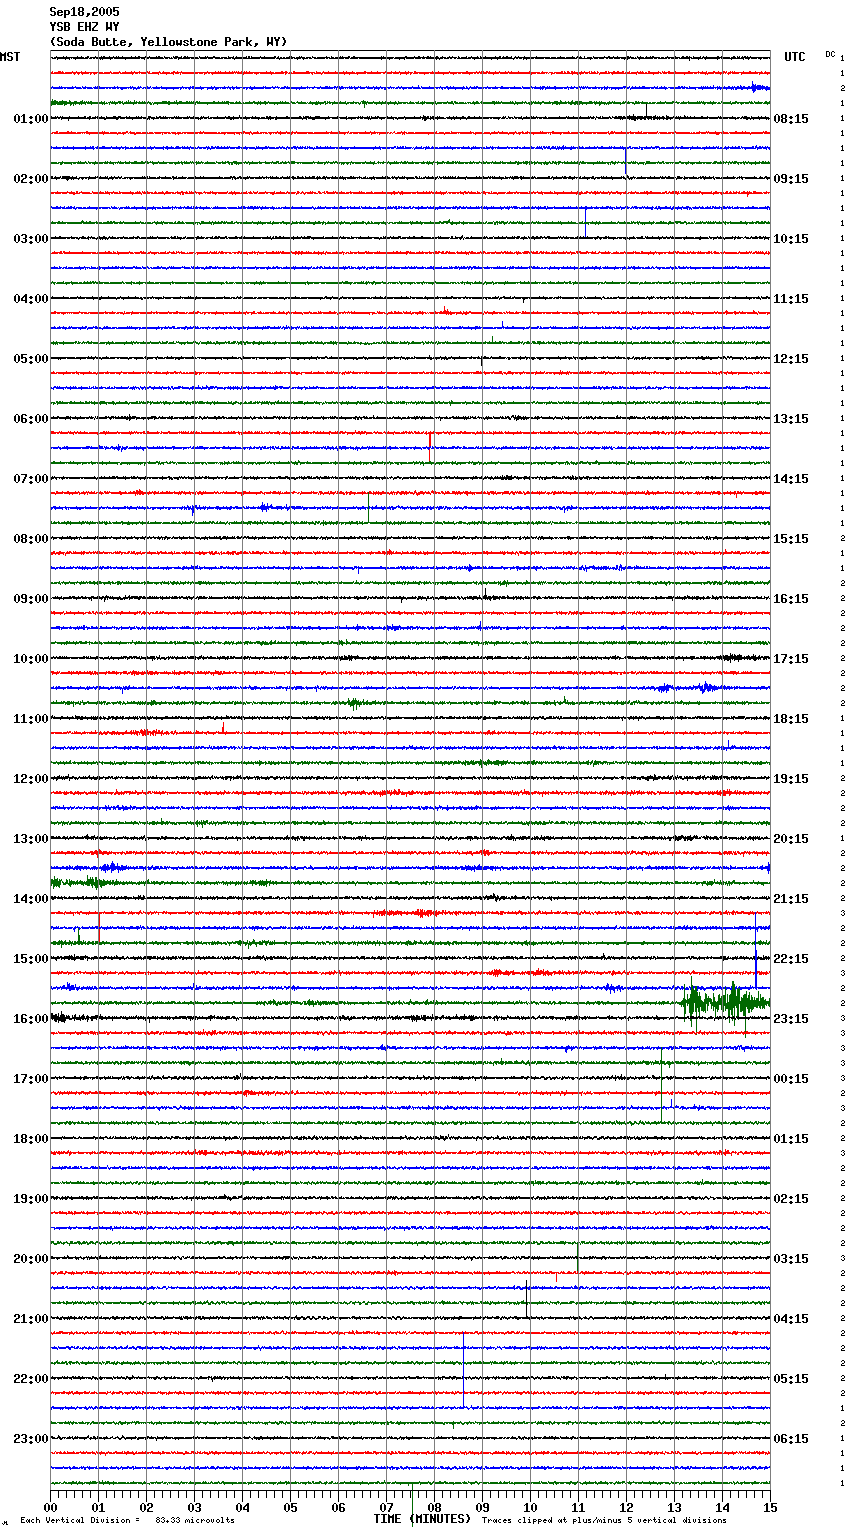Select the 13:00 MST time label

point(31,839)
